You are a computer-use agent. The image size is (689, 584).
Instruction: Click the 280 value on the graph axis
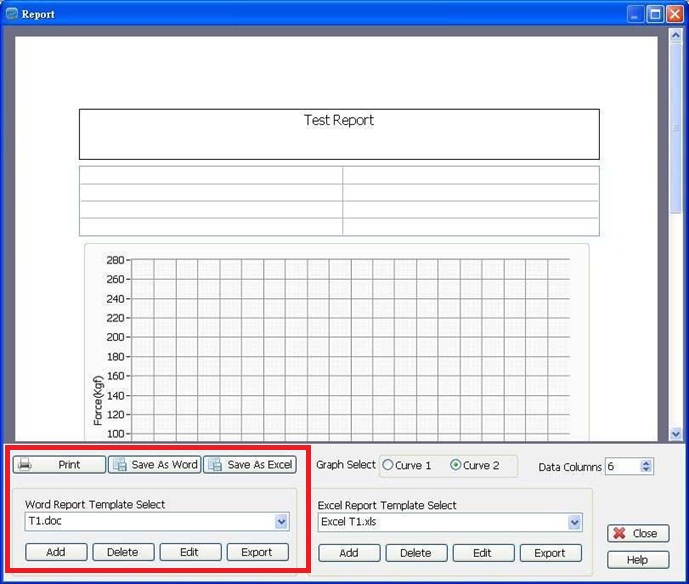[115, 260]
